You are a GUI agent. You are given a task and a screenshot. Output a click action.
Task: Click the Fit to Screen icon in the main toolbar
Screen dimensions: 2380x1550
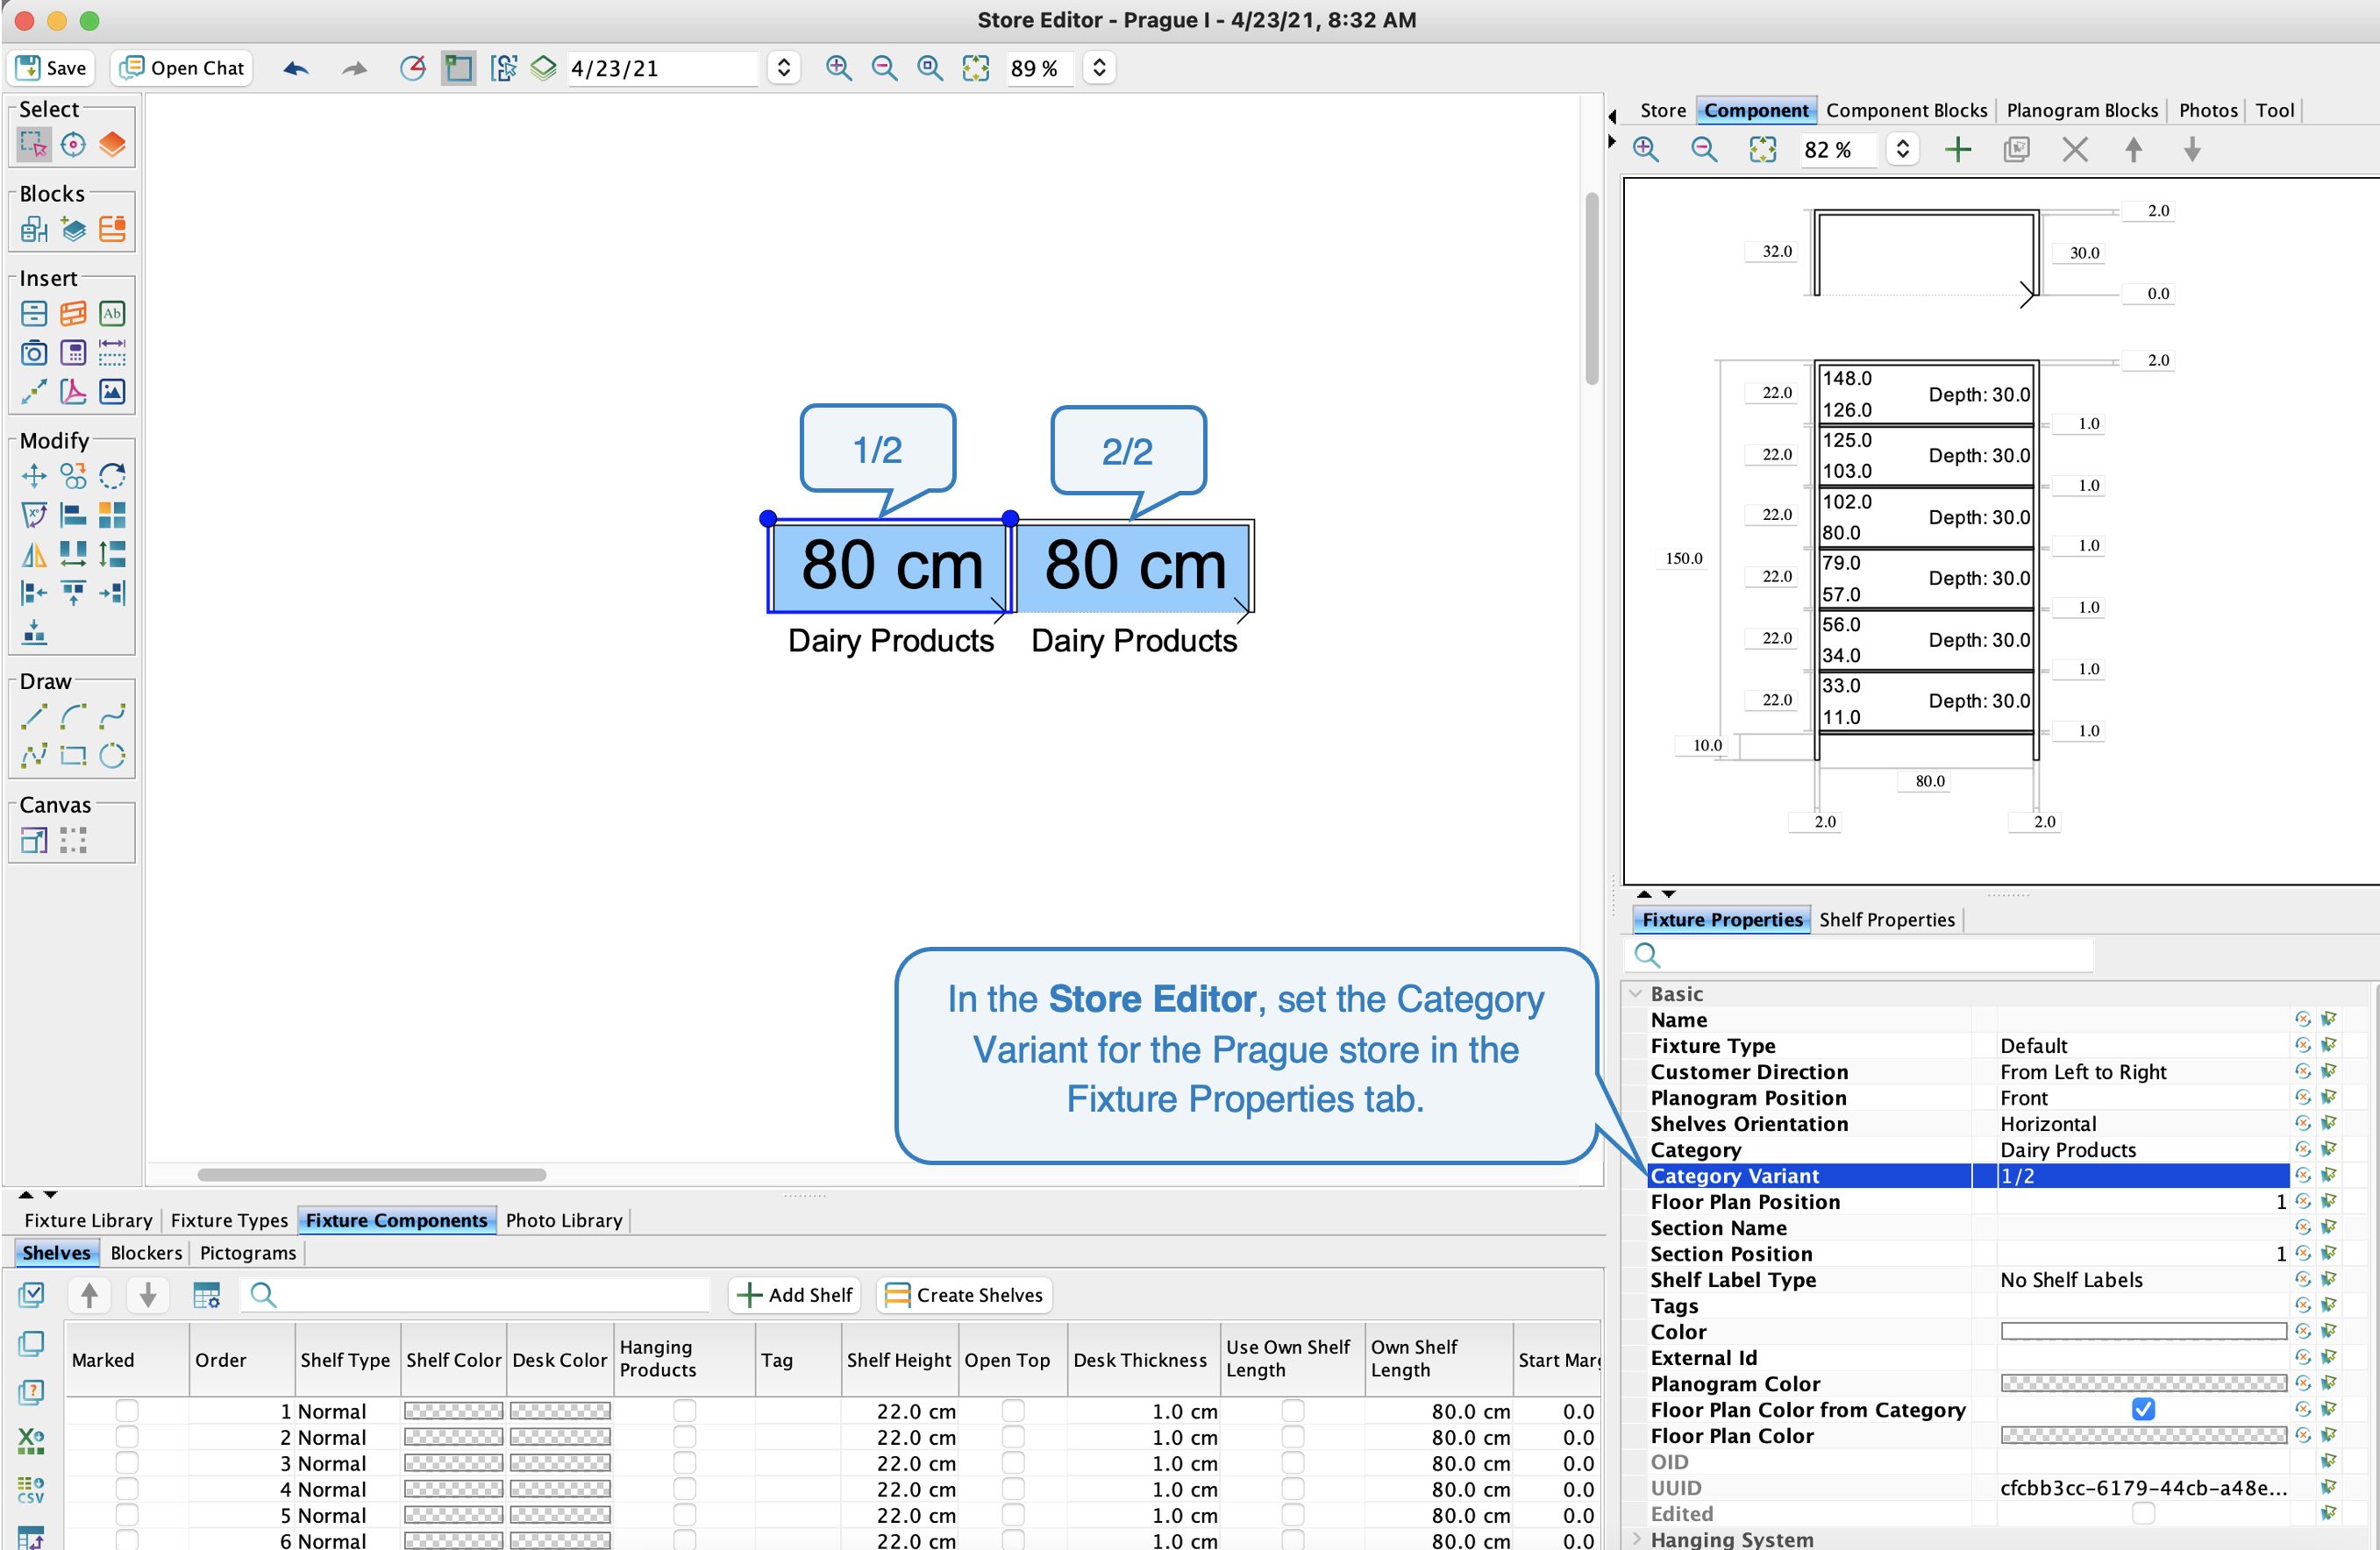pos(976,68)
